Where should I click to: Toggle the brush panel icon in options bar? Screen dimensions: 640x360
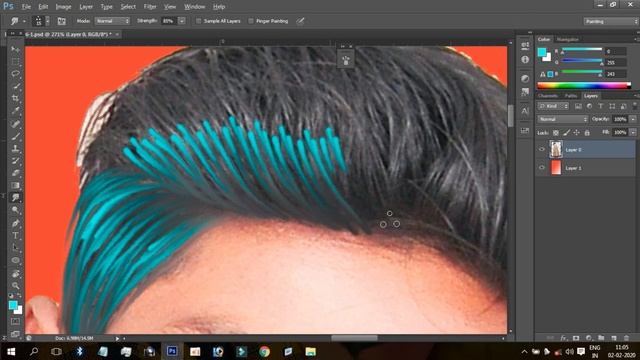tap(62, 21)
